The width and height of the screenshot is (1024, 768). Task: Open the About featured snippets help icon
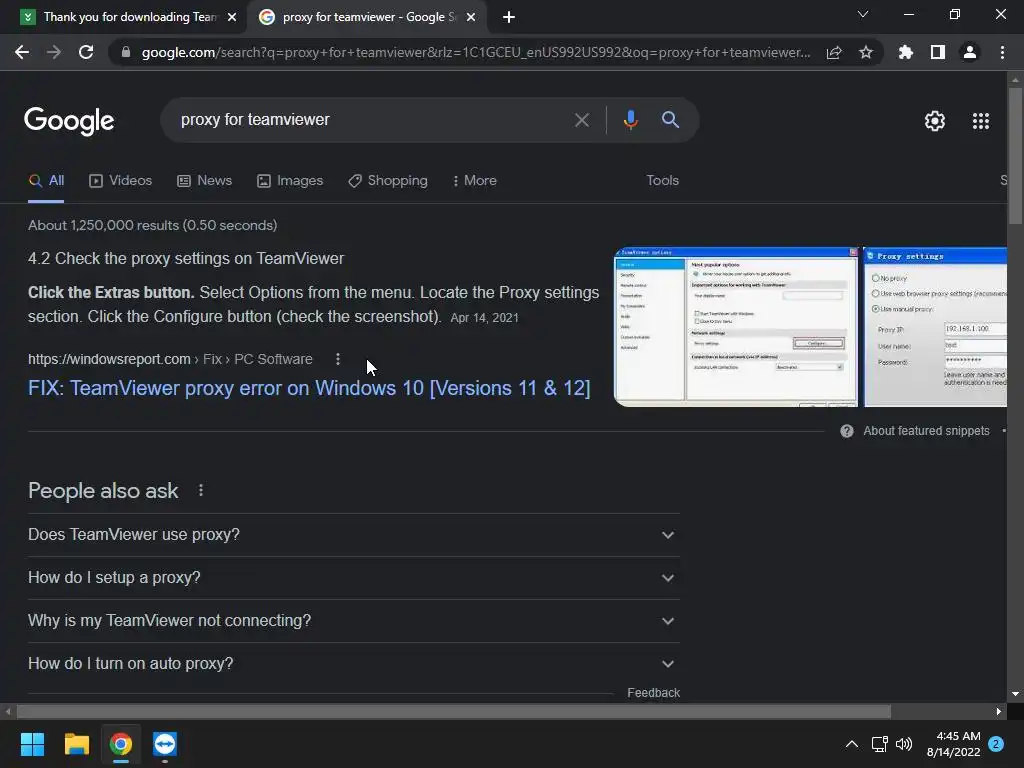coord(846,431)
